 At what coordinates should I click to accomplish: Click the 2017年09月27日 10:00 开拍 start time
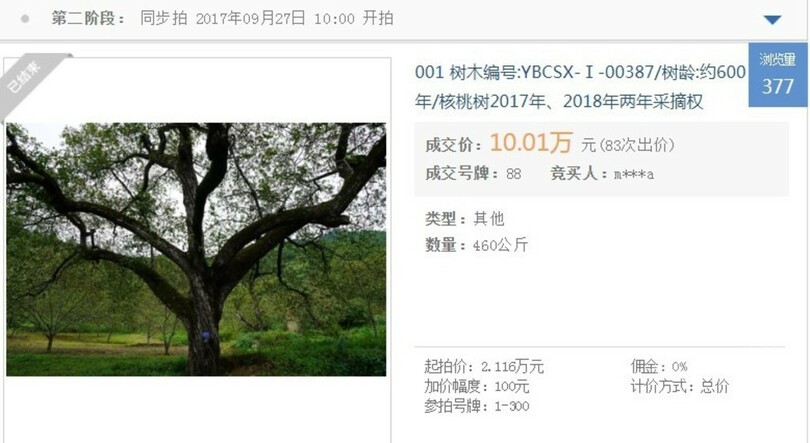pyautogui.click(x=294, y=19)
